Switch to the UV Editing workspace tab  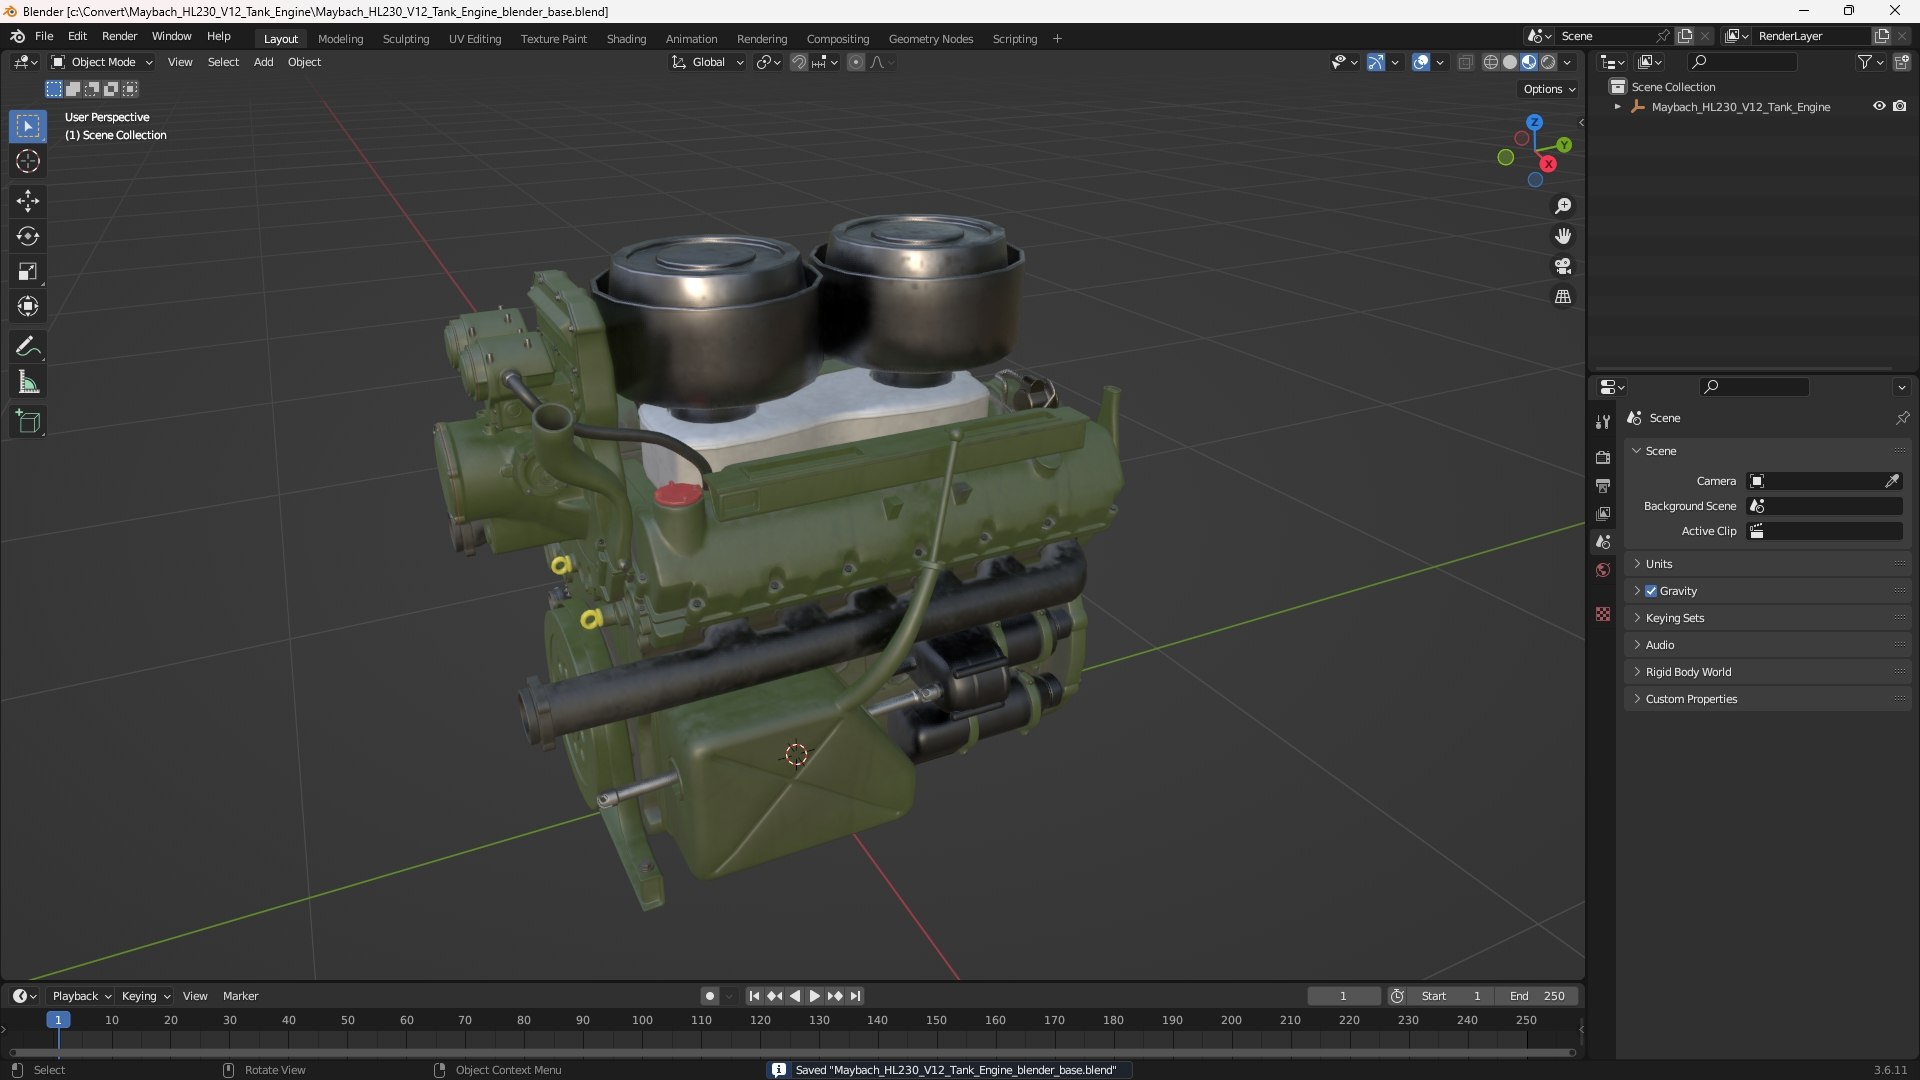(x=475, y=39)
